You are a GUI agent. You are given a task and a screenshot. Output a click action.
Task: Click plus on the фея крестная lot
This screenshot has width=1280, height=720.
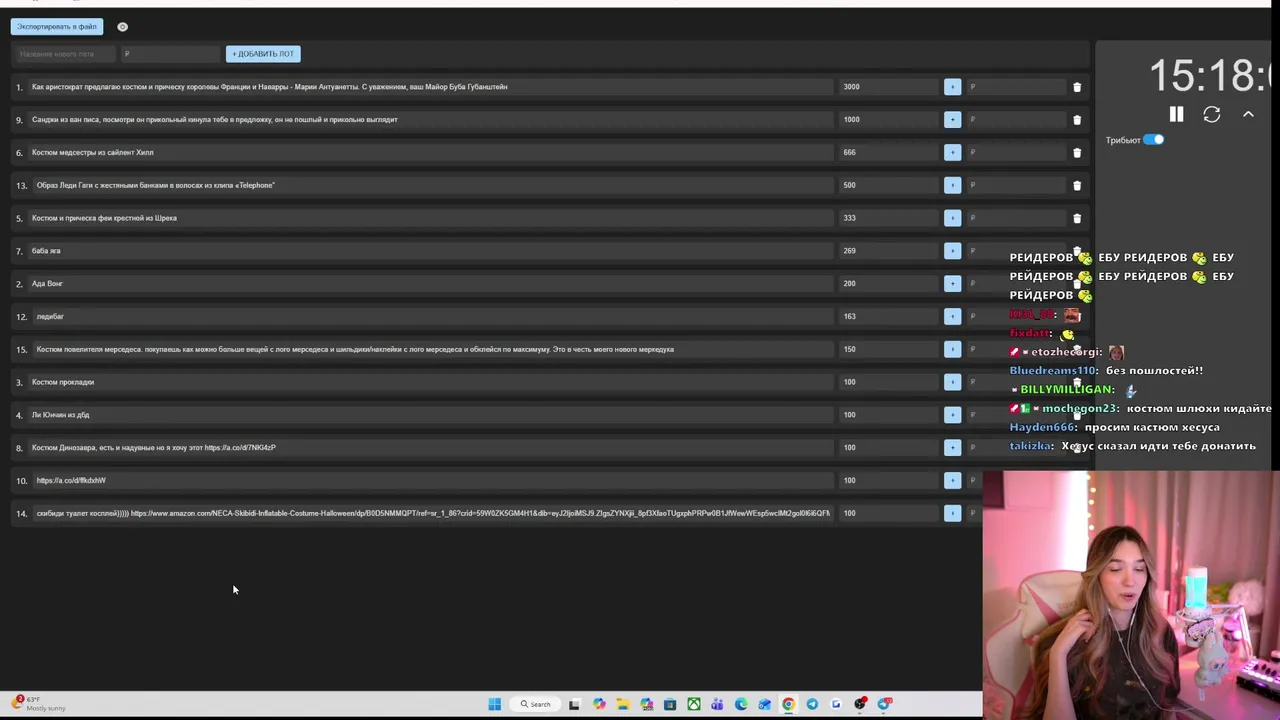tap(952, 218)
